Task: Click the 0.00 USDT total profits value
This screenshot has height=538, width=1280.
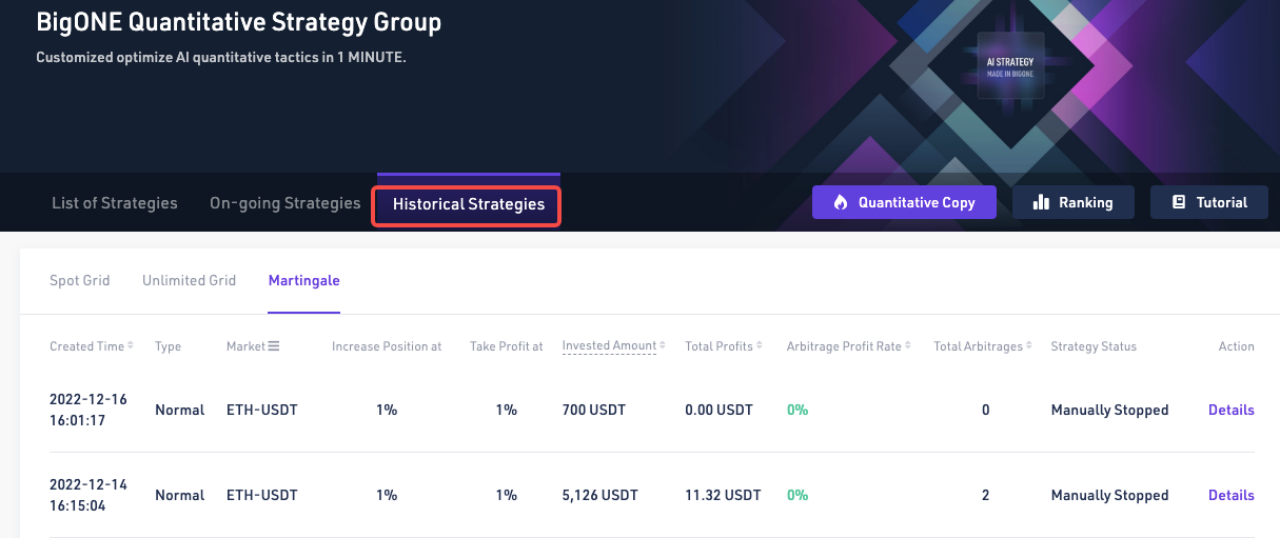Action: 719,410
